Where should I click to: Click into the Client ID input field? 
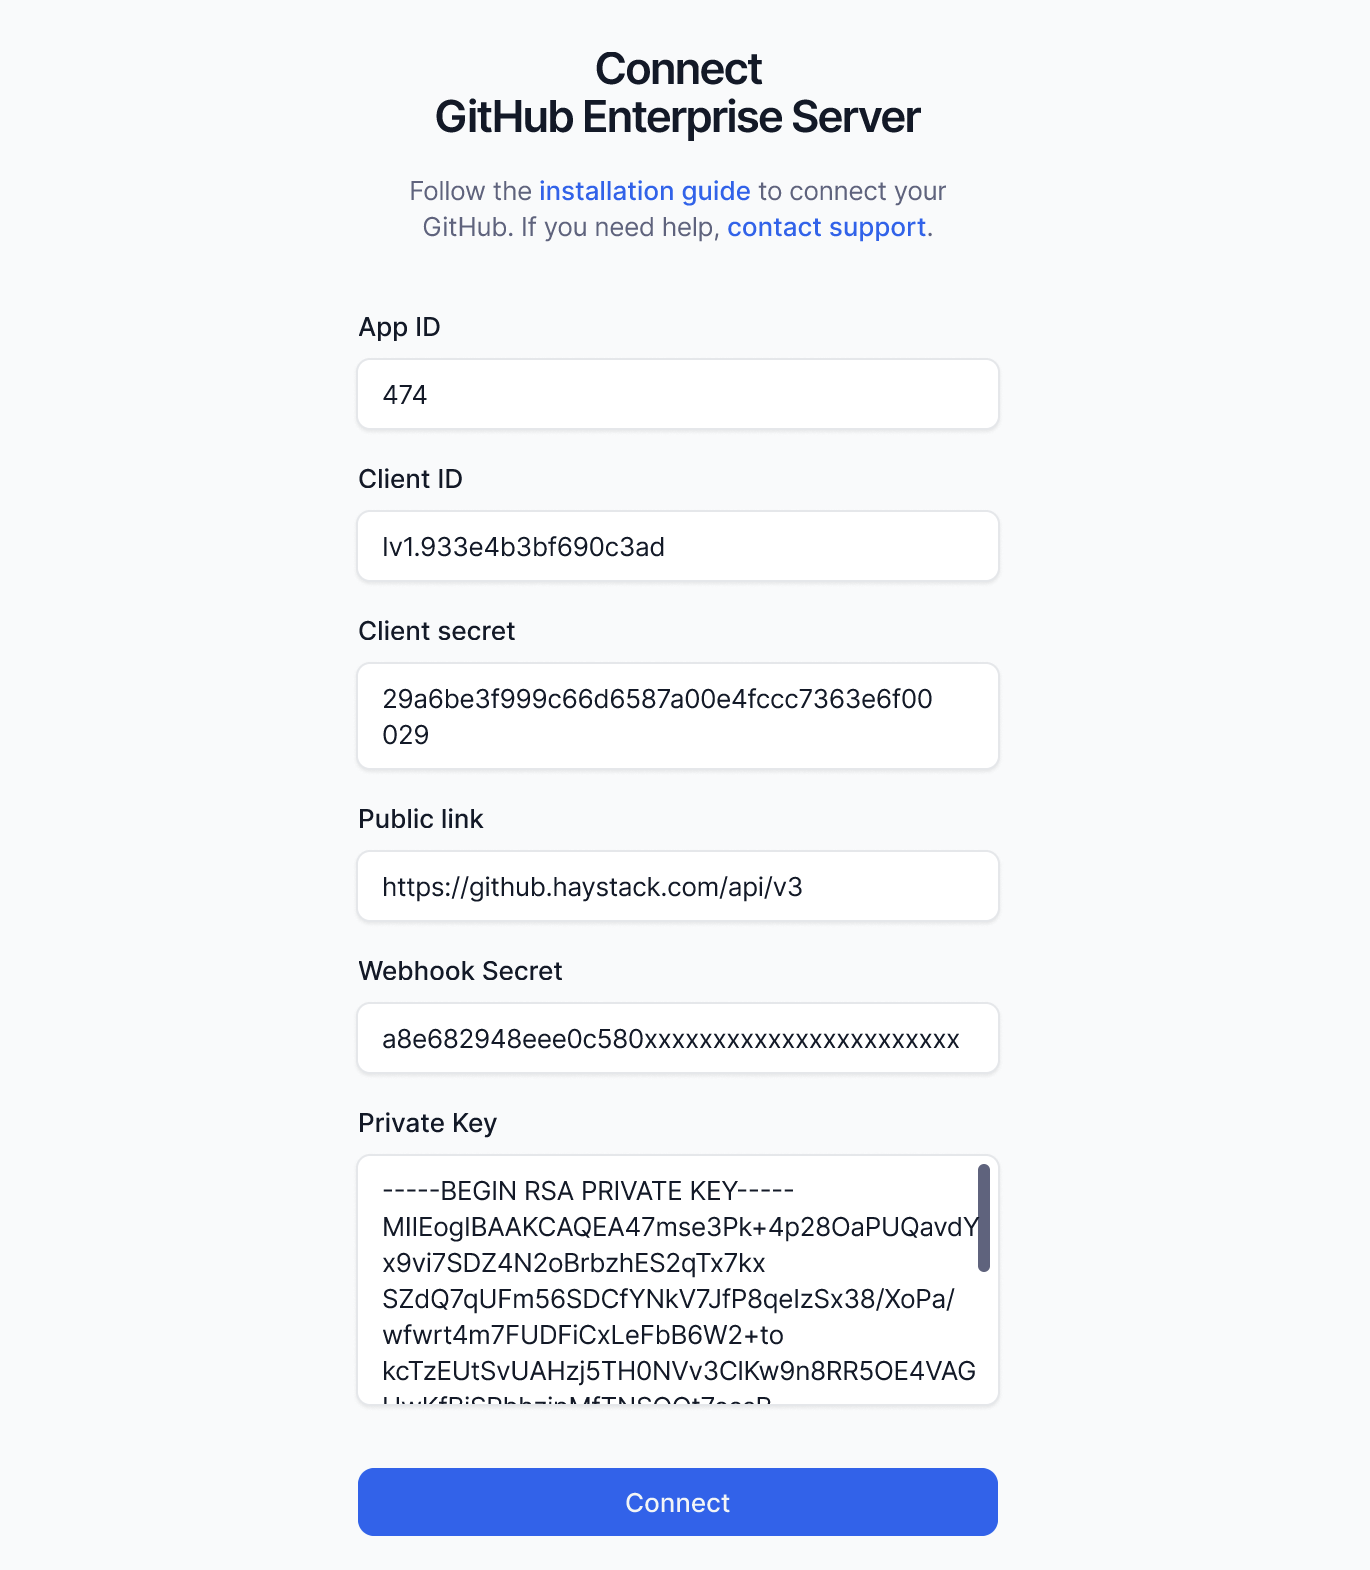[677, 546]
